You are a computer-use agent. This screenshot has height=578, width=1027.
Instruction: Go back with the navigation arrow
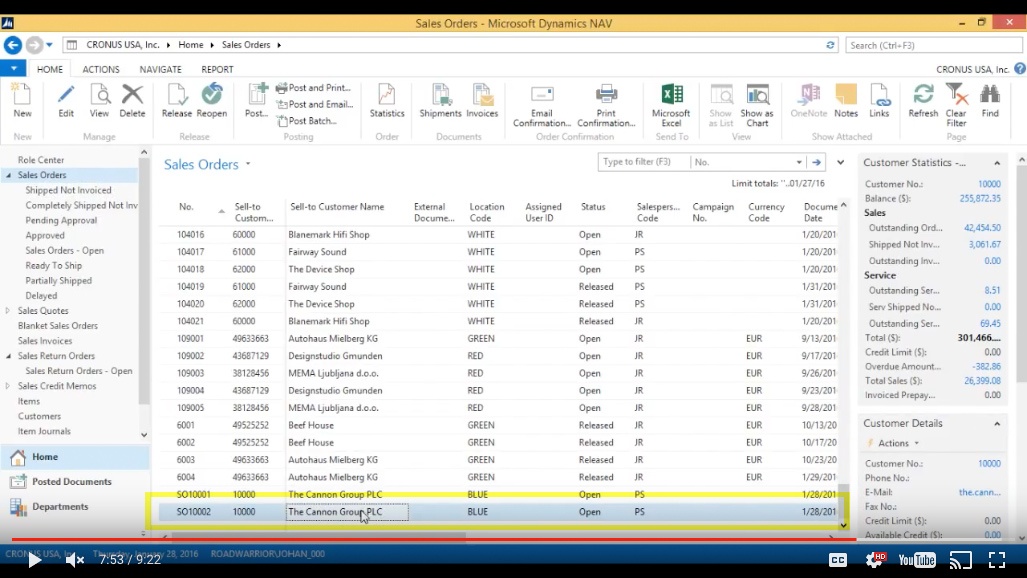(x=12, y=45)
